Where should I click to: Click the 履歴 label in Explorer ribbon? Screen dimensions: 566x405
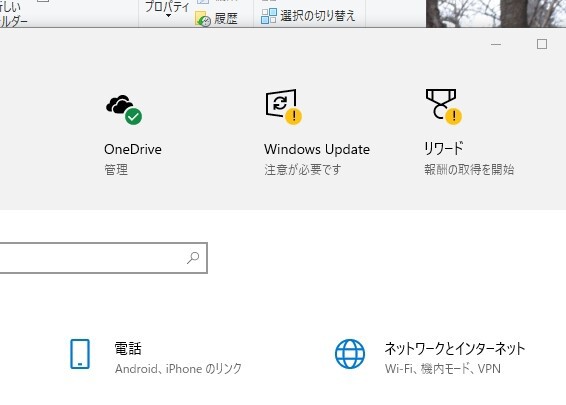(x=226, y=18)
